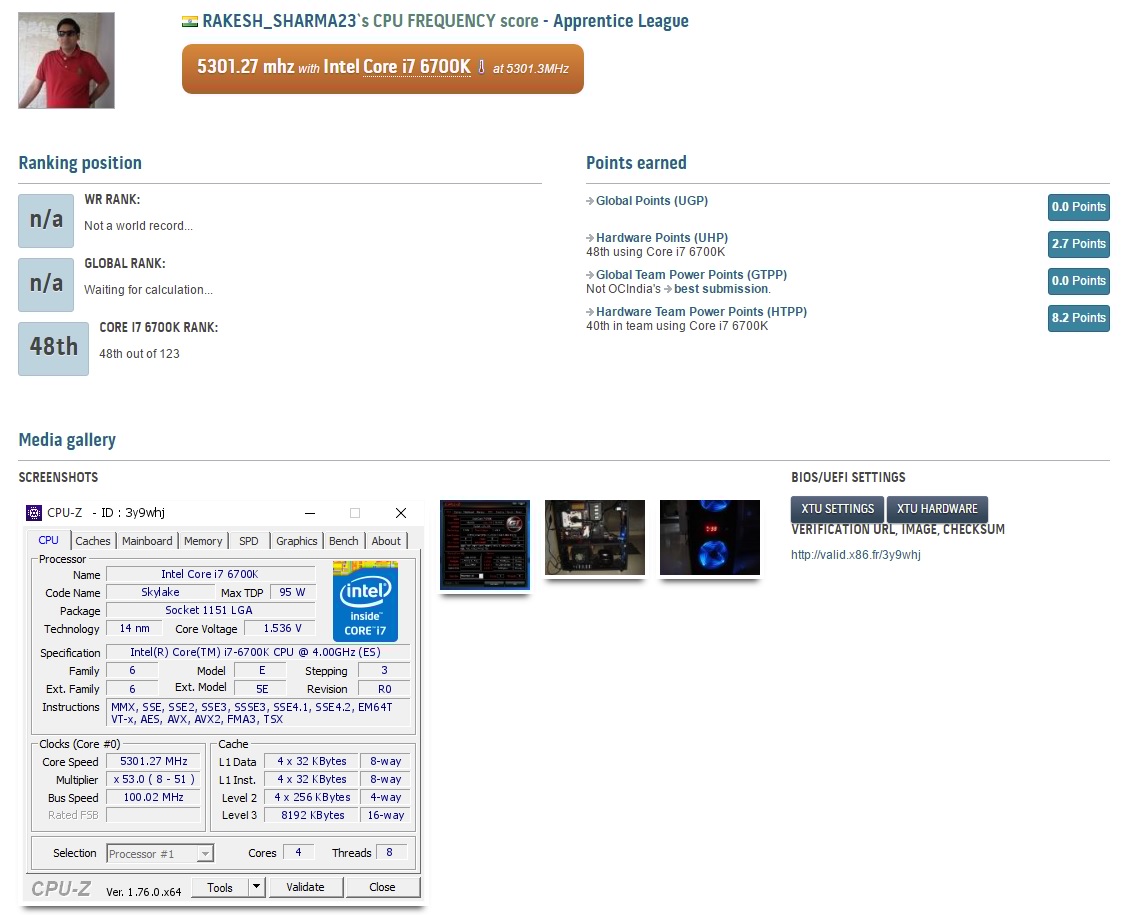Click the 8.2 Points team hardware badge
Viewport: 1129px width, 915px height.
tap(1079, 318)
